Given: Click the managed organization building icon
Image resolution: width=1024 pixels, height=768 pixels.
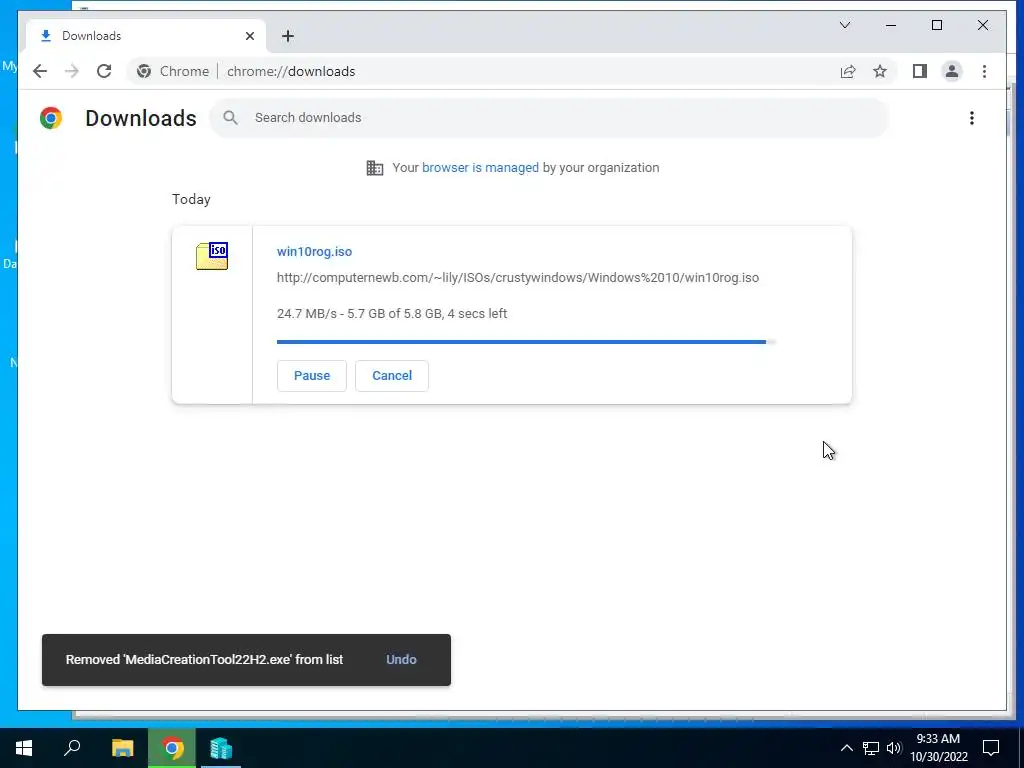Looking at the screenshot, I should [x=375, y=168].
